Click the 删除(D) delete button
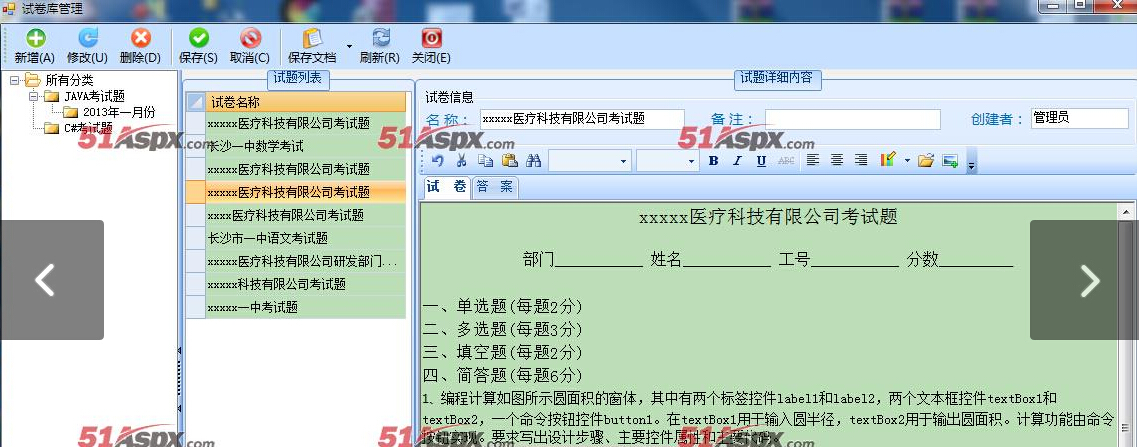This screenshot has height=447, width=1139. [x=140, y=47]
